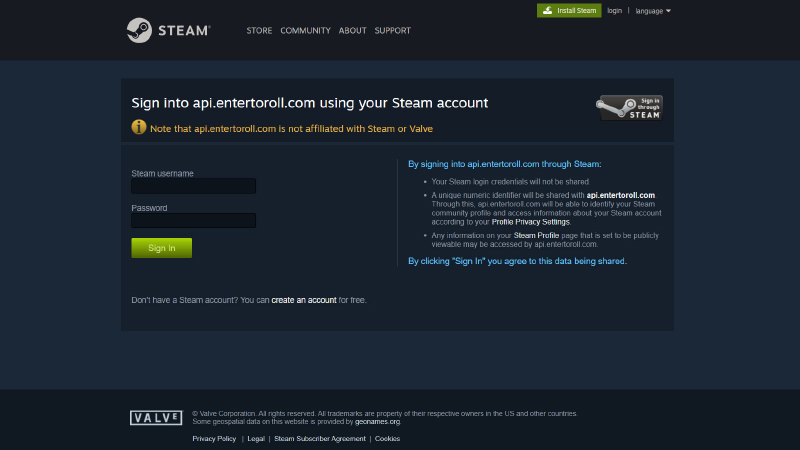Follow the create an account link
This screenshot has height=450, width=800.
click(303, 300)
